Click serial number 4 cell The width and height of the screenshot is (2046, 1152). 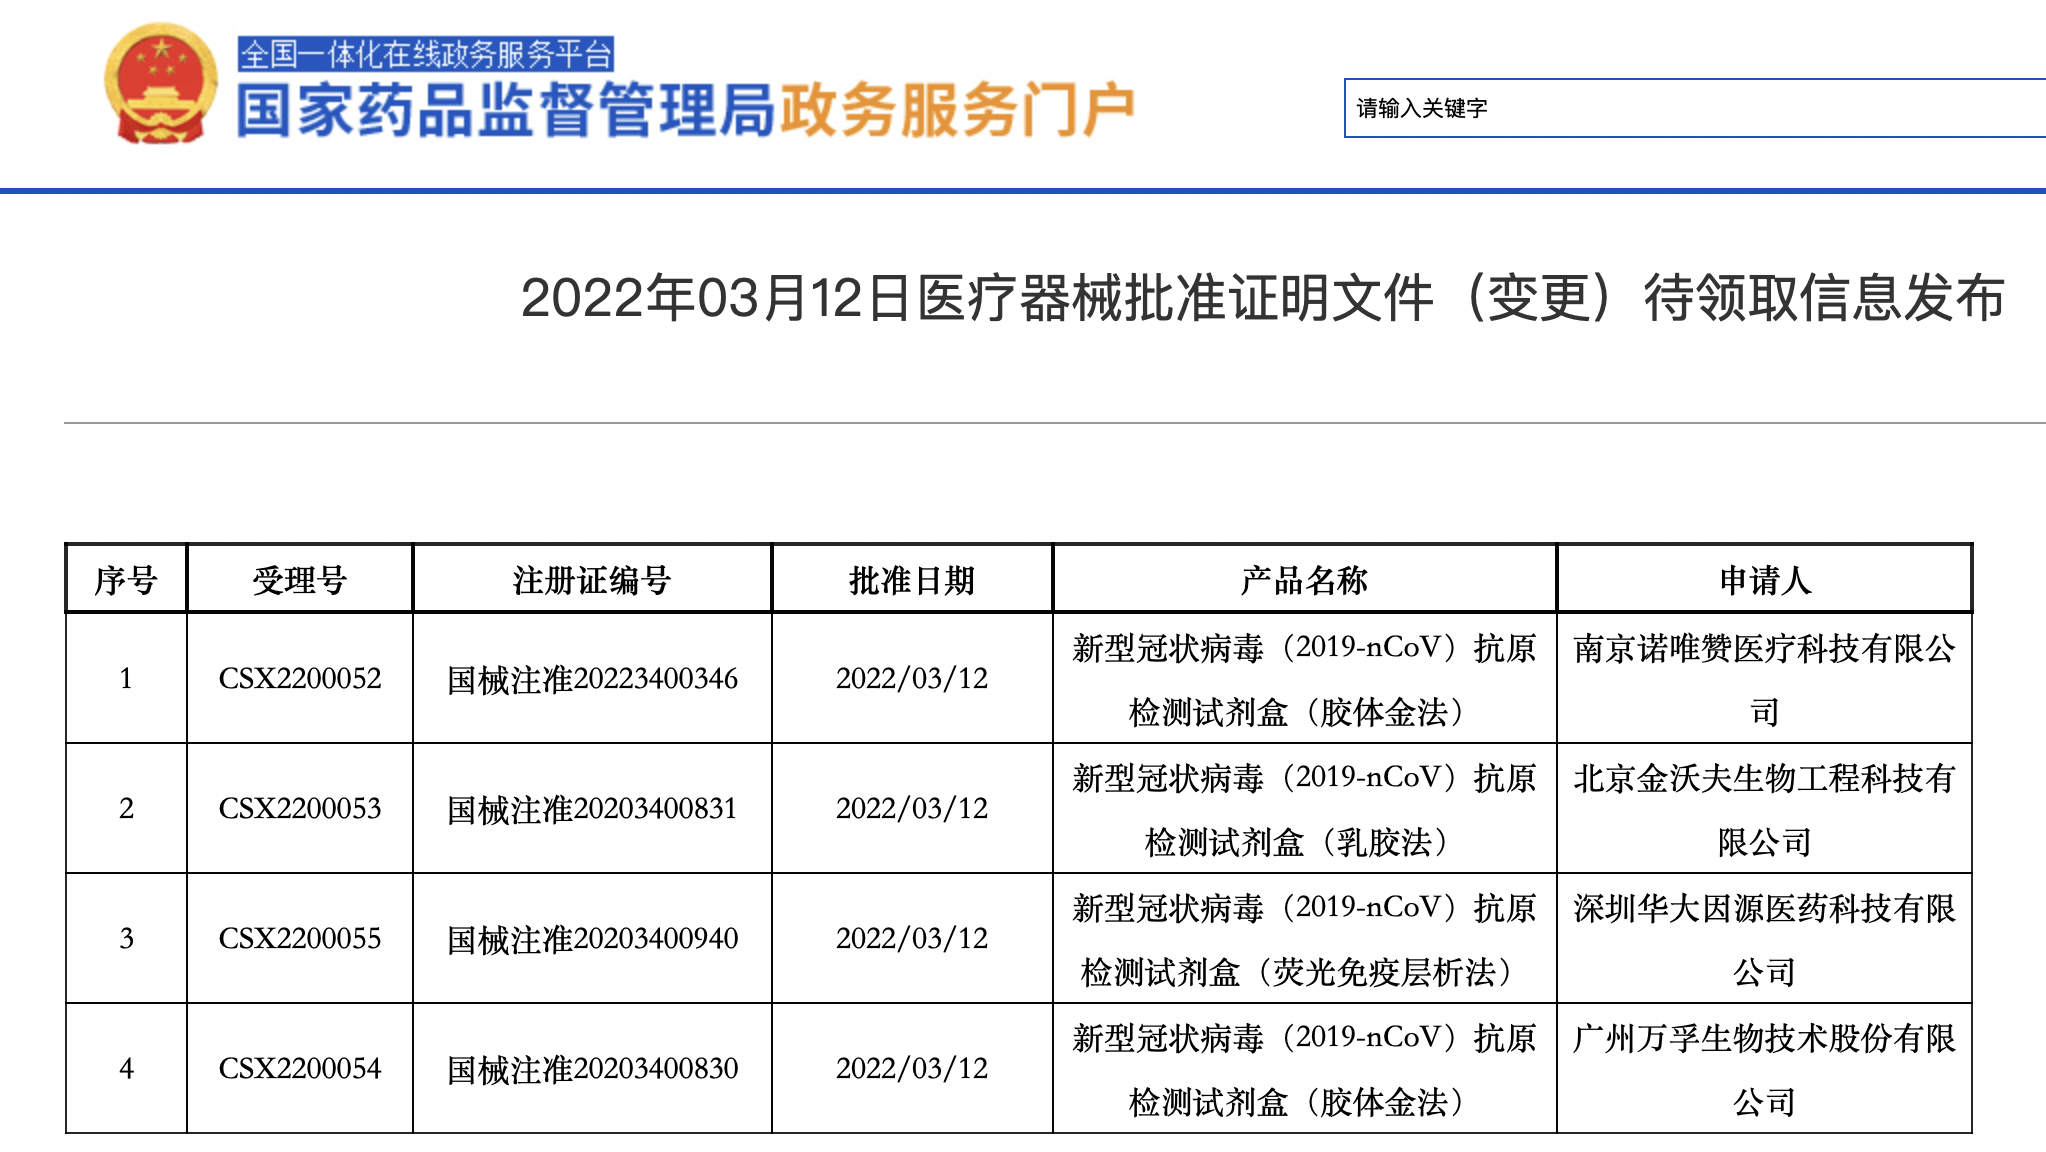click(x=126, y=1068)
